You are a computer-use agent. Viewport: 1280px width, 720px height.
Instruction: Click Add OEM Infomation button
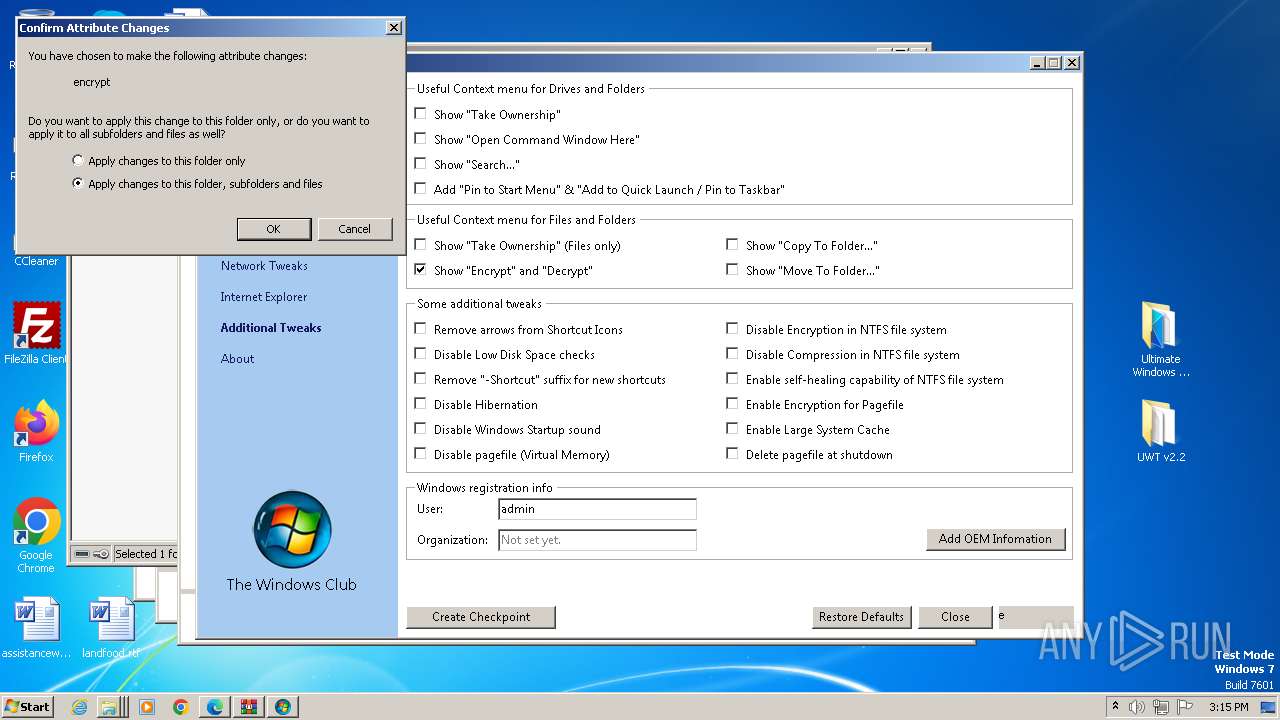pos(995,539)
